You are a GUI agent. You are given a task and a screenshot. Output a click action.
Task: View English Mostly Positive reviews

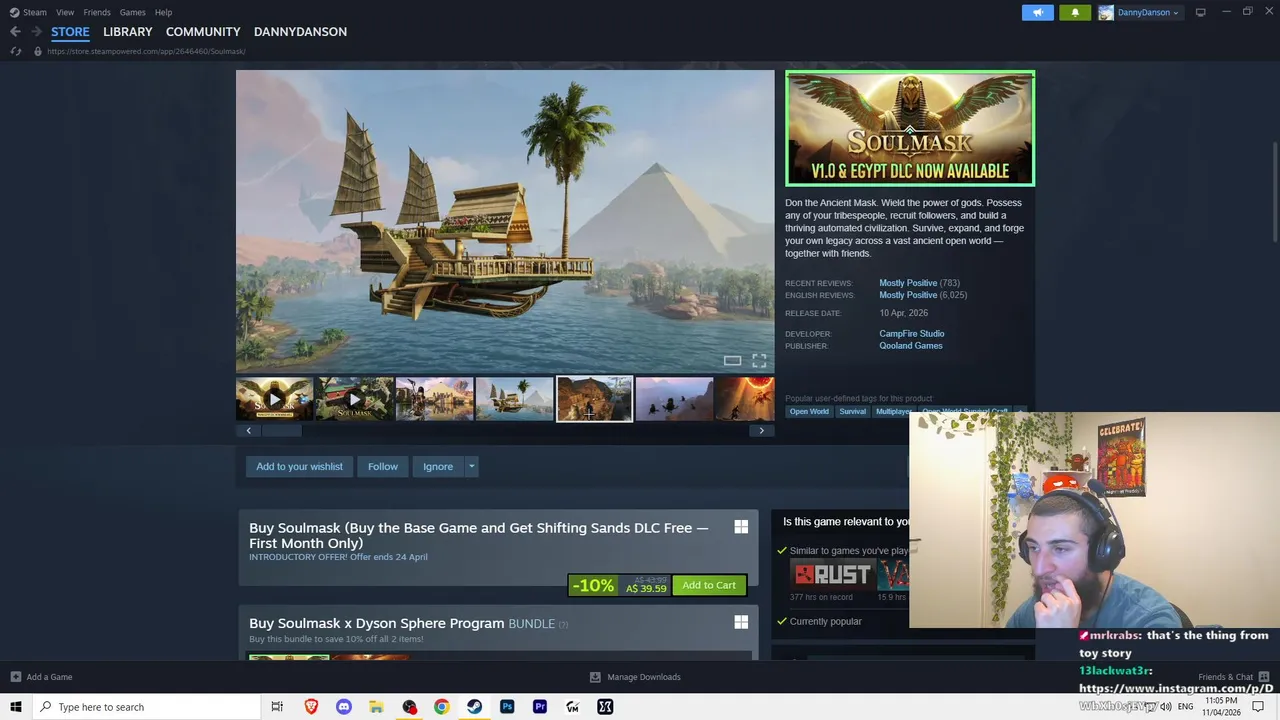click(908, 295)
